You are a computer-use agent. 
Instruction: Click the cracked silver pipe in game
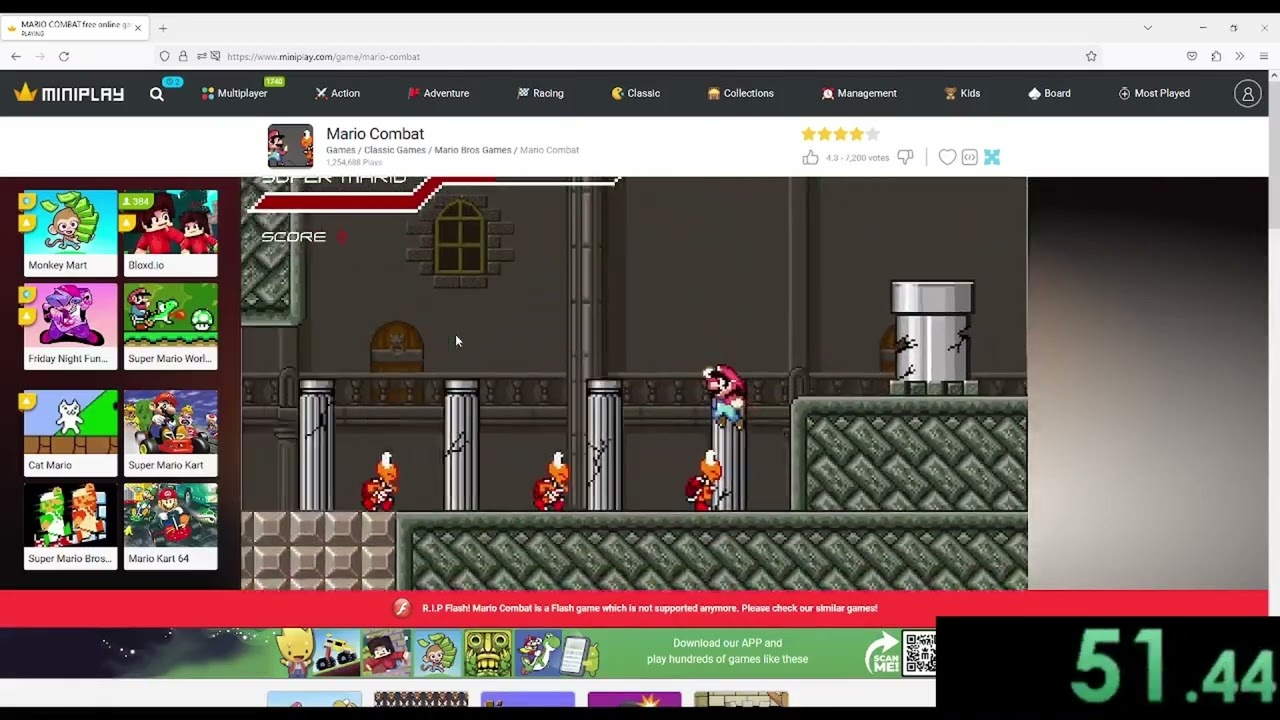932,338
